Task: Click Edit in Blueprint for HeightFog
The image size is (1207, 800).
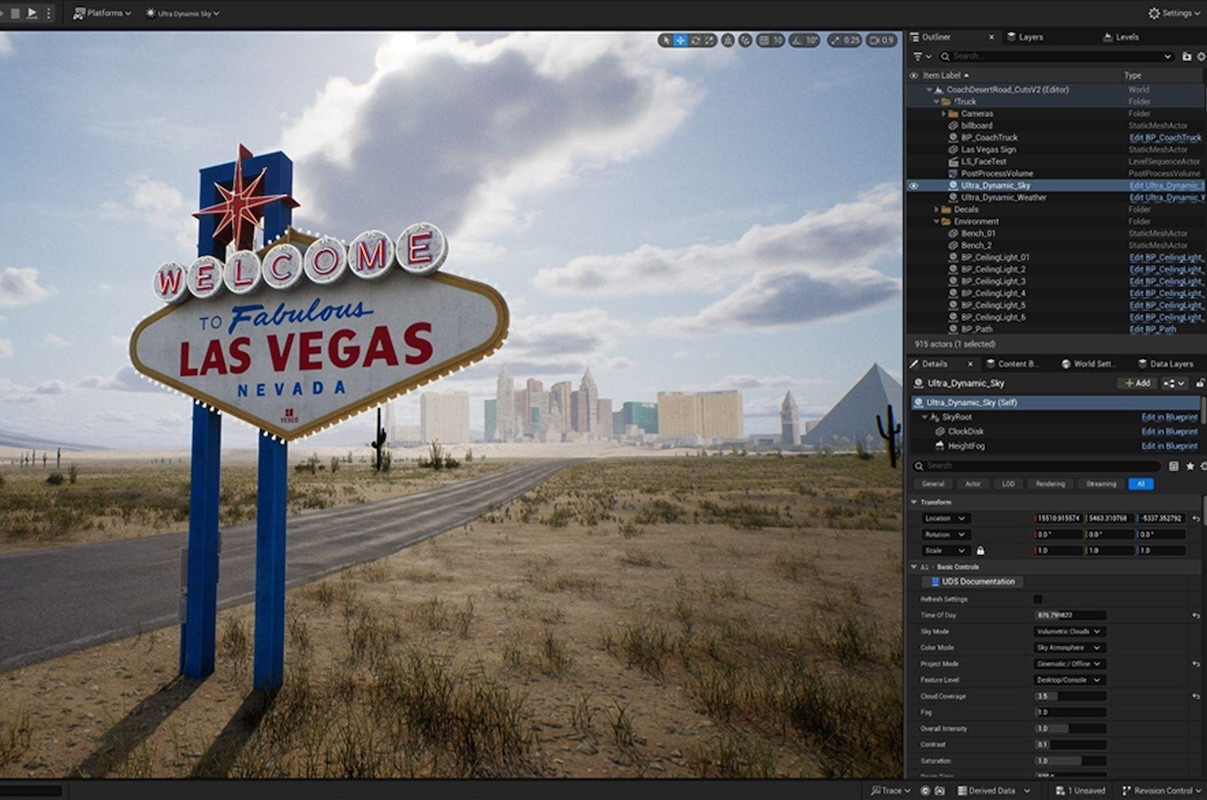Action: click(x=1169, y=446)
